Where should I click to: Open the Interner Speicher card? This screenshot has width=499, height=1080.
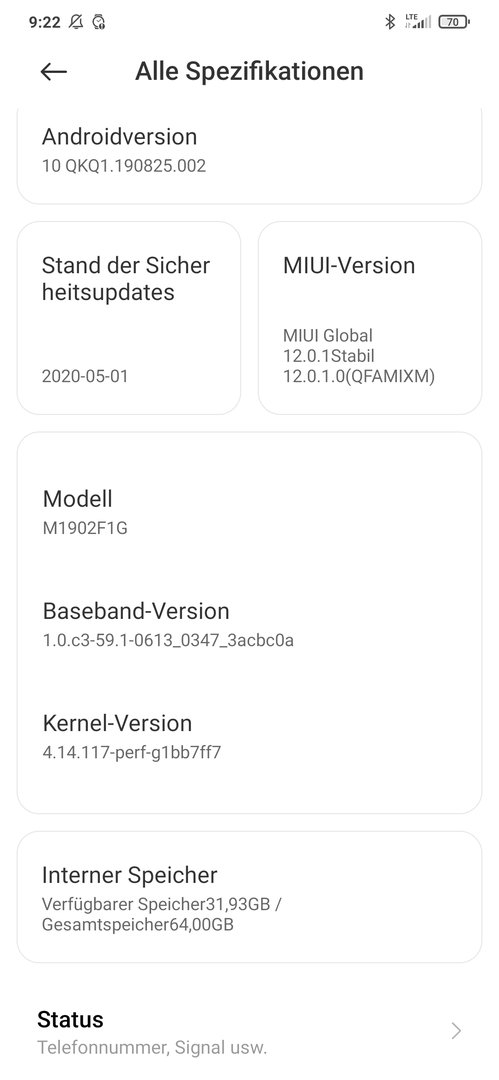[x=250, y=897]
